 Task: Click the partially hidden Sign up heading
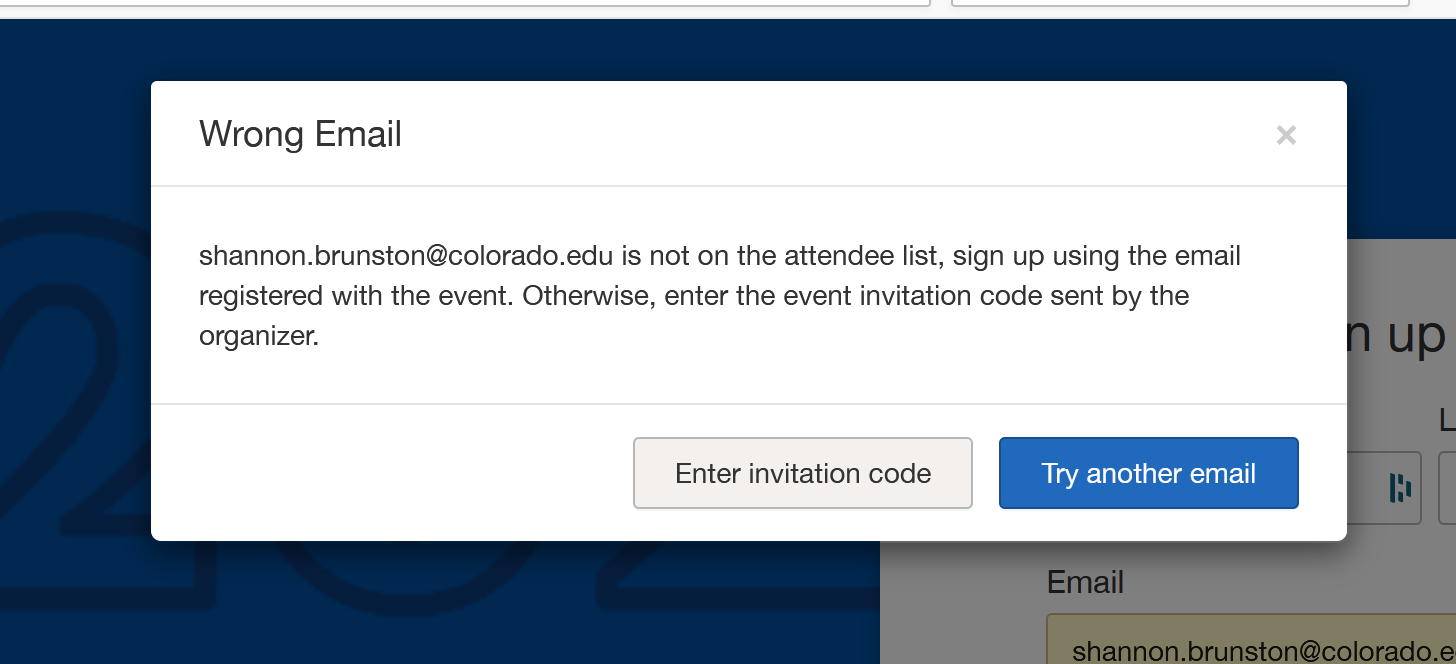(x=1400, y=336)
